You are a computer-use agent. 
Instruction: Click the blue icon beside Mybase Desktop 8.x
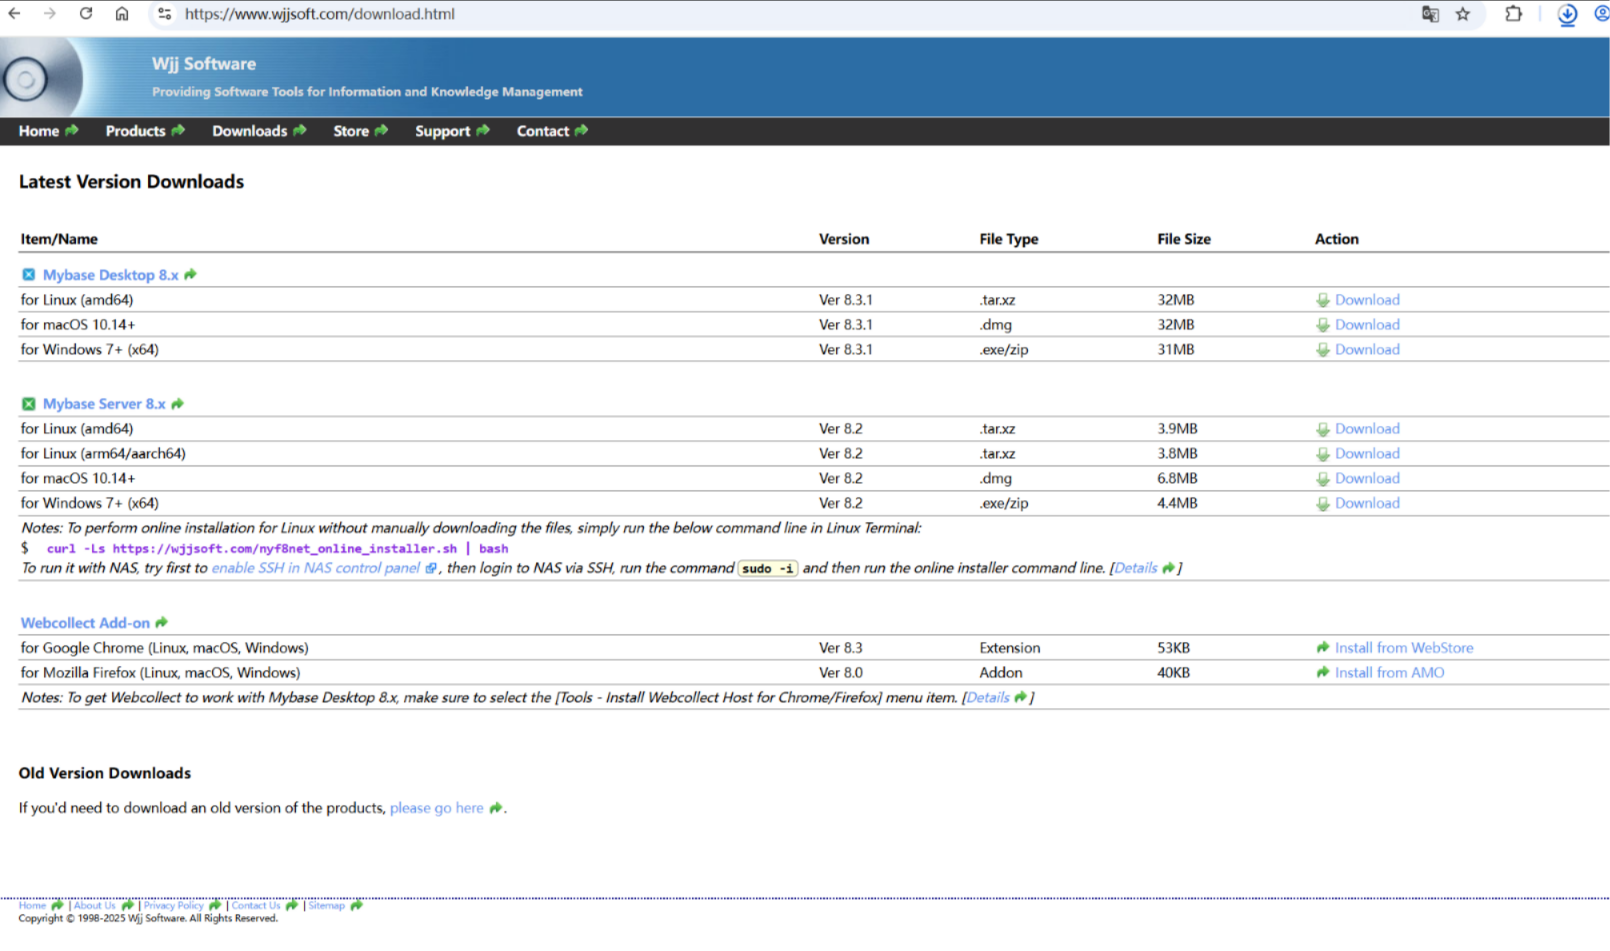coord(28,275)
